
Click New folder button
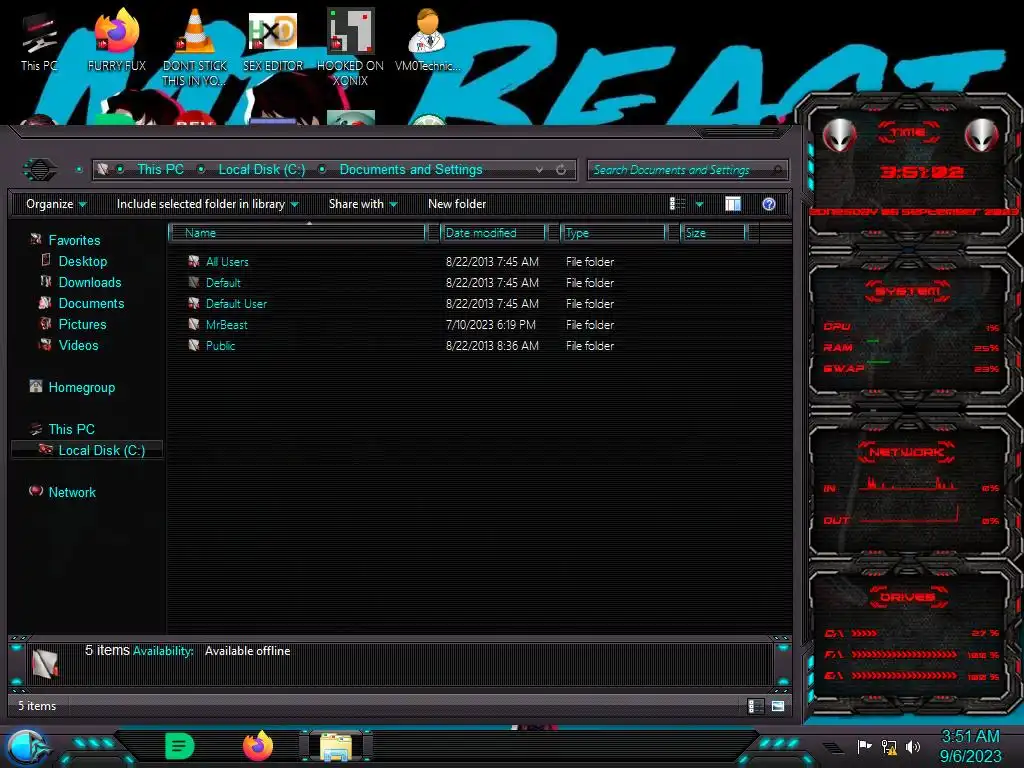[x=457, y=204]
